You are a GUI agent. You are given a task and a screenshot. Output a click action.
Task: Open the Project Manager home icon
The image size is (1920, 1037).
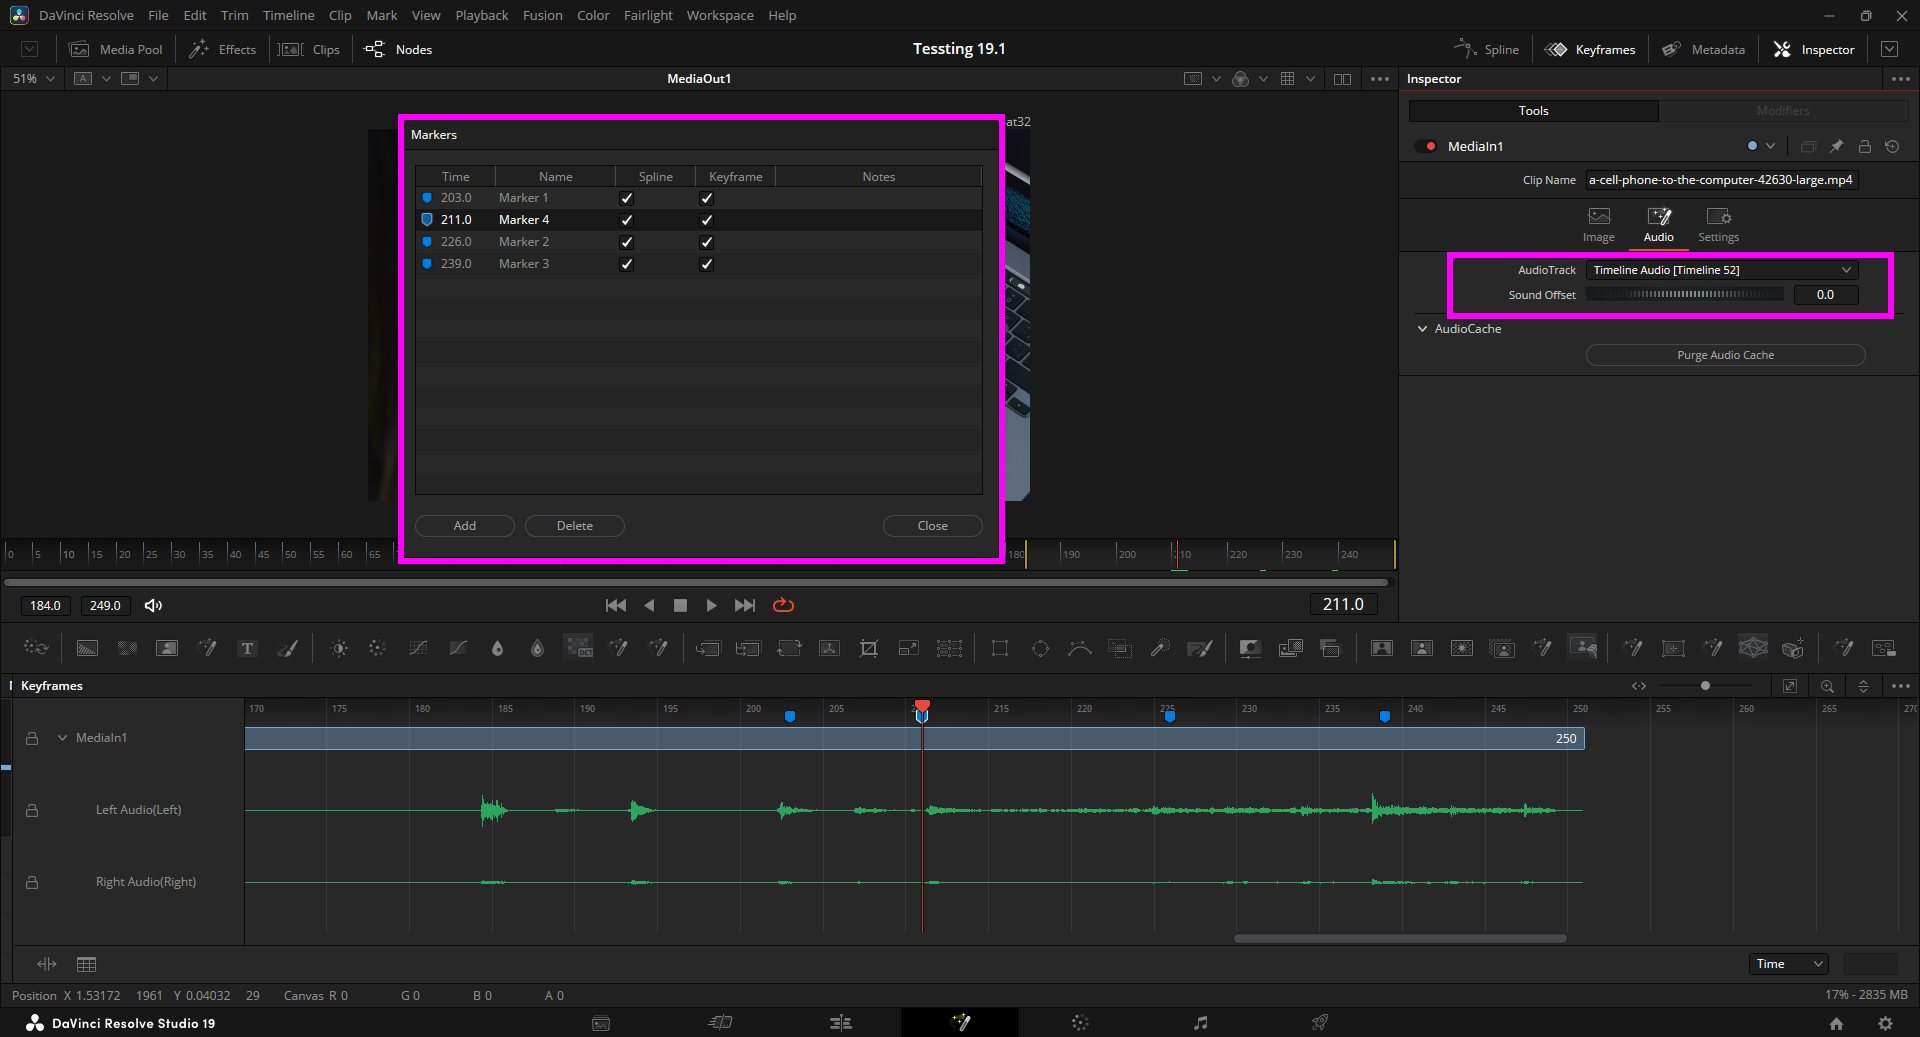coord(1836,1023)
